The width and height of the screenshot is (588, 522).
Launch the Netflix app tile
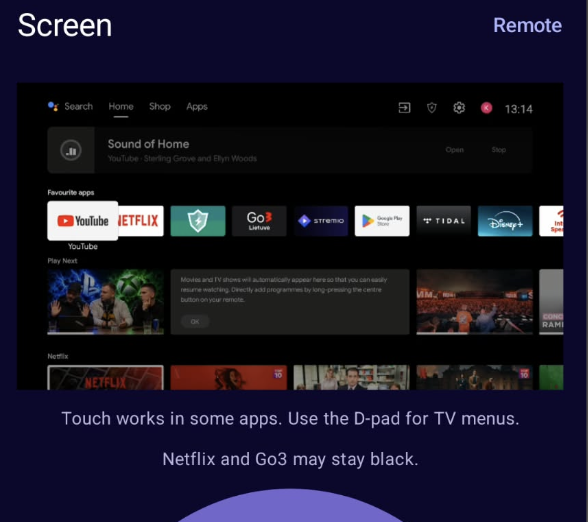[x=141, y=220]
